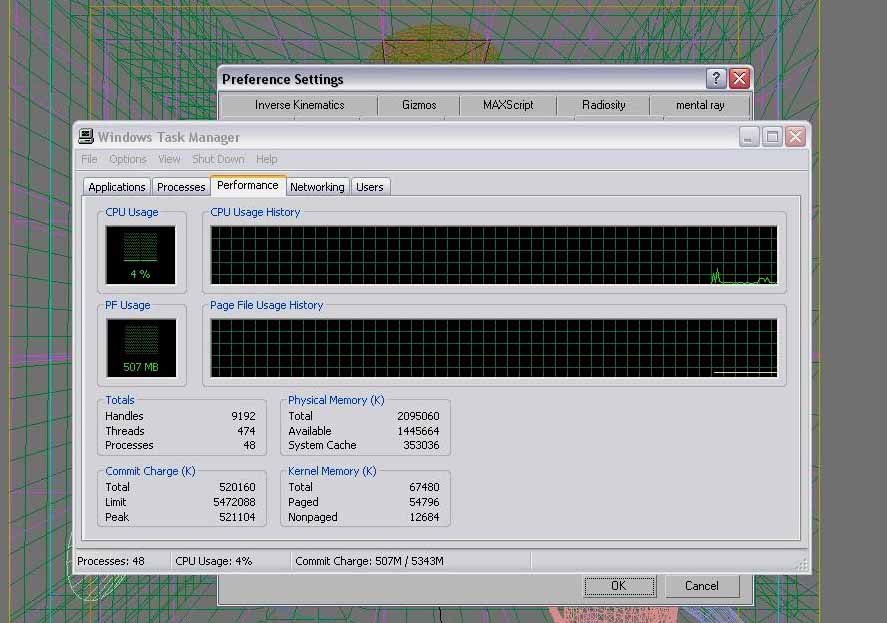Switch to the Networking tab
Screen dimensions: 887x623
(x=317, y=187)
